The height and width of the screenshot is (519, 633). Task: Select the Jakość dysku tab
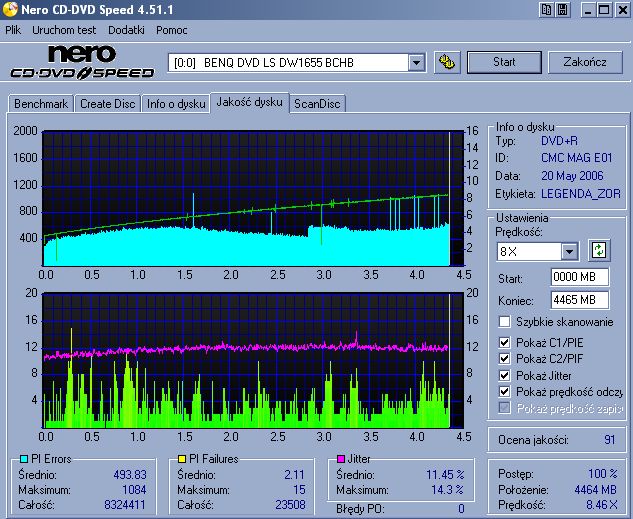pos(249,102)
